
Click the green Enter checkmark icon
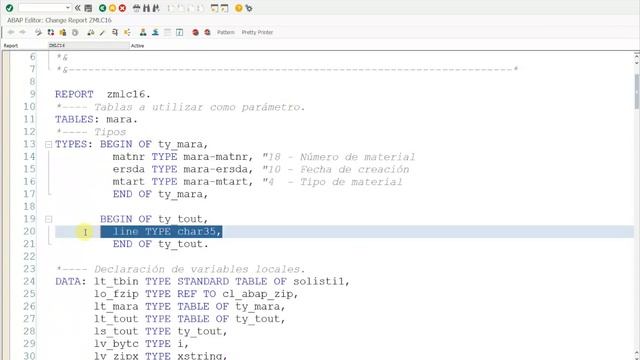[x=9, y=8]
